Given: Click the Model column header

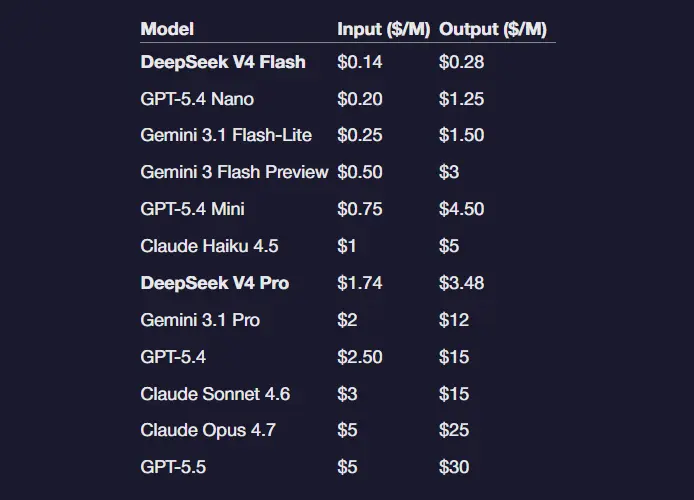Looking at the screenshot, I should (167, 29).
